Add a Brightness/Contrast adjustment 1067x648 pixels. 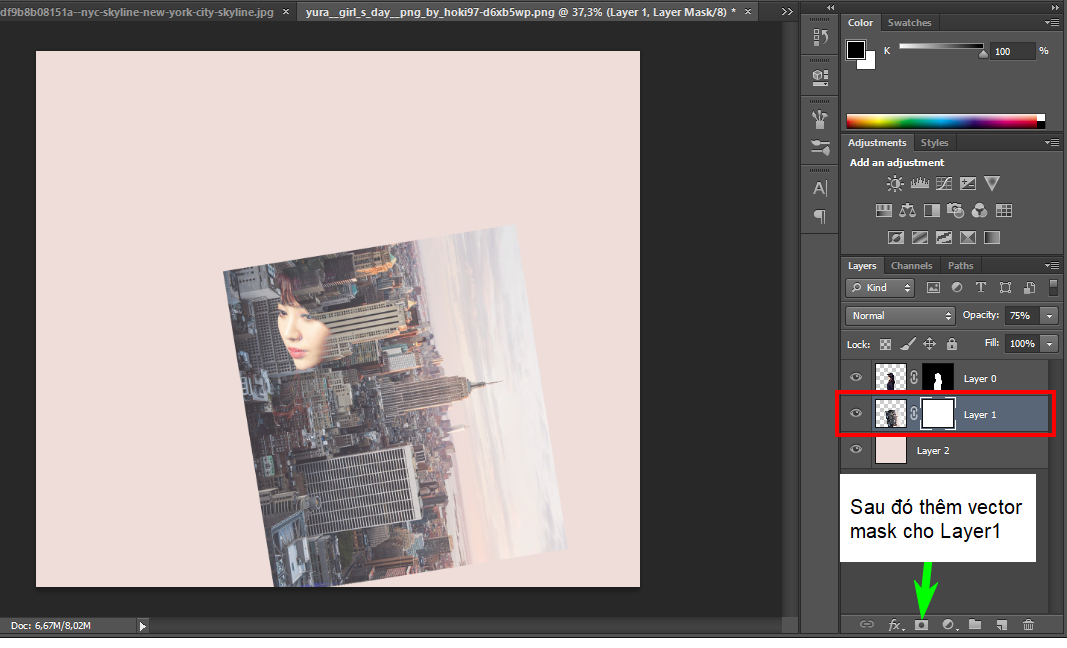pos(894,184)
